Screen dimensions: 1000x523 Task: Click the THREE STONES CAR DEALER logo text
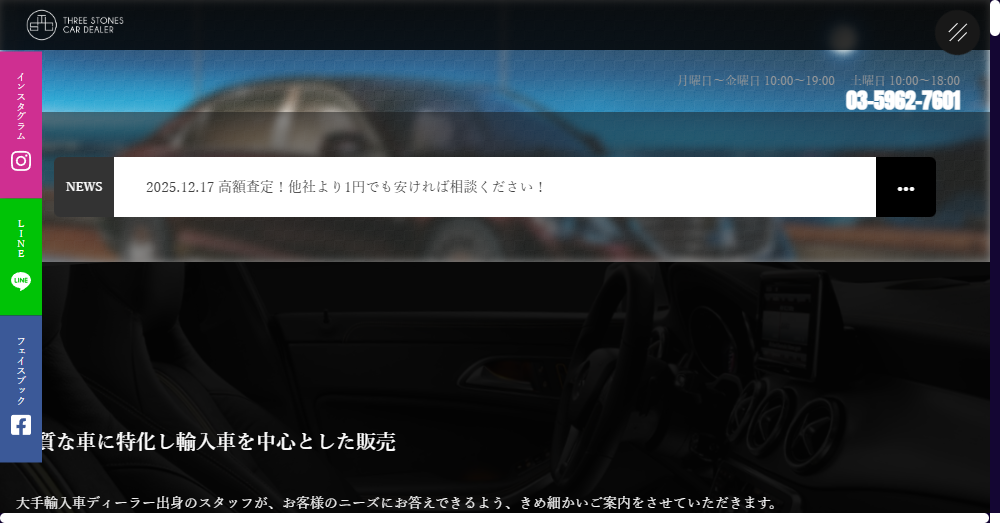[x=88, y=25]
